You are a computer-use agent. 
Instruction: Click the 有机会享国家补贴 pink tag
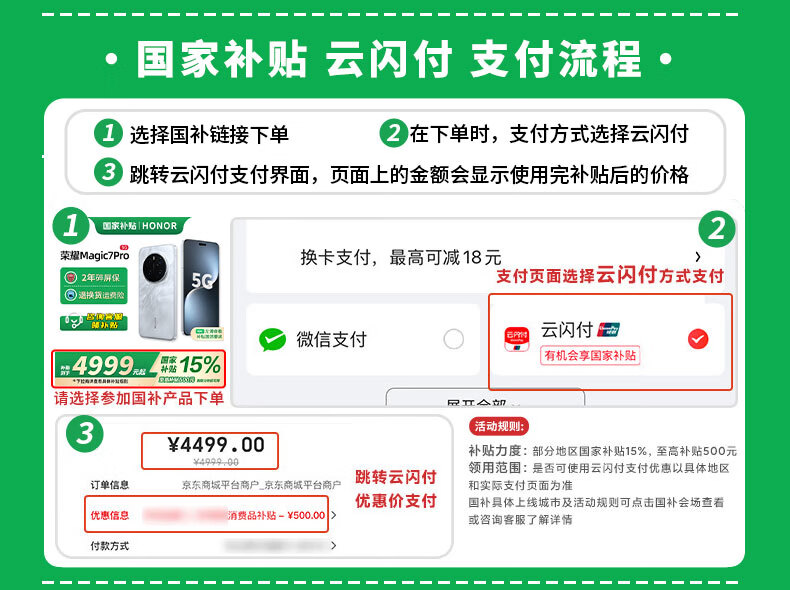(590, 355)
